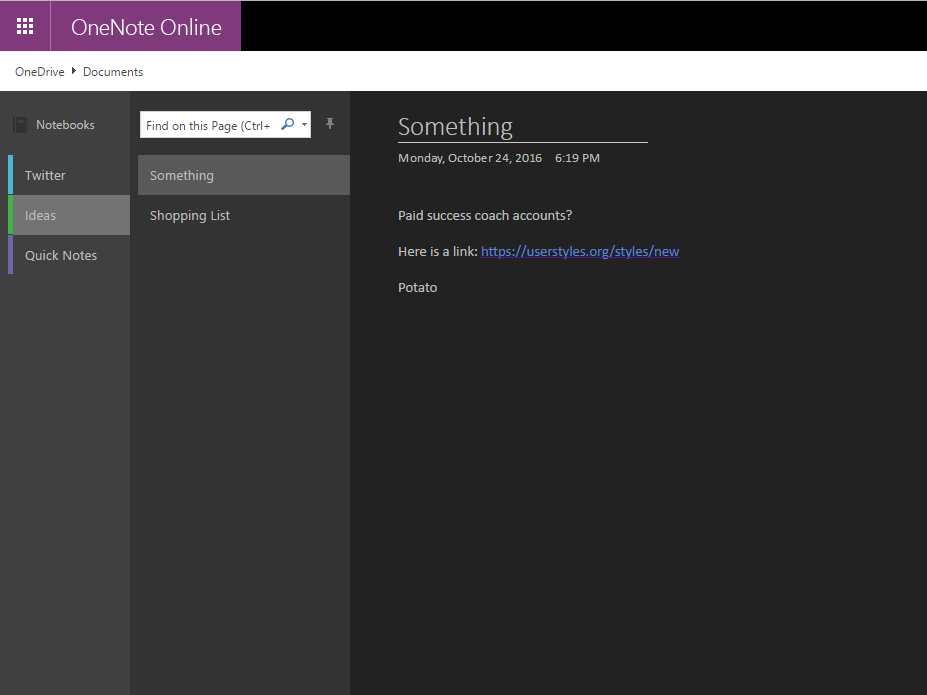Viewport: 927px width, 695px height.
Task: Open the Ideas notebook
Action: tap(40, 214)
